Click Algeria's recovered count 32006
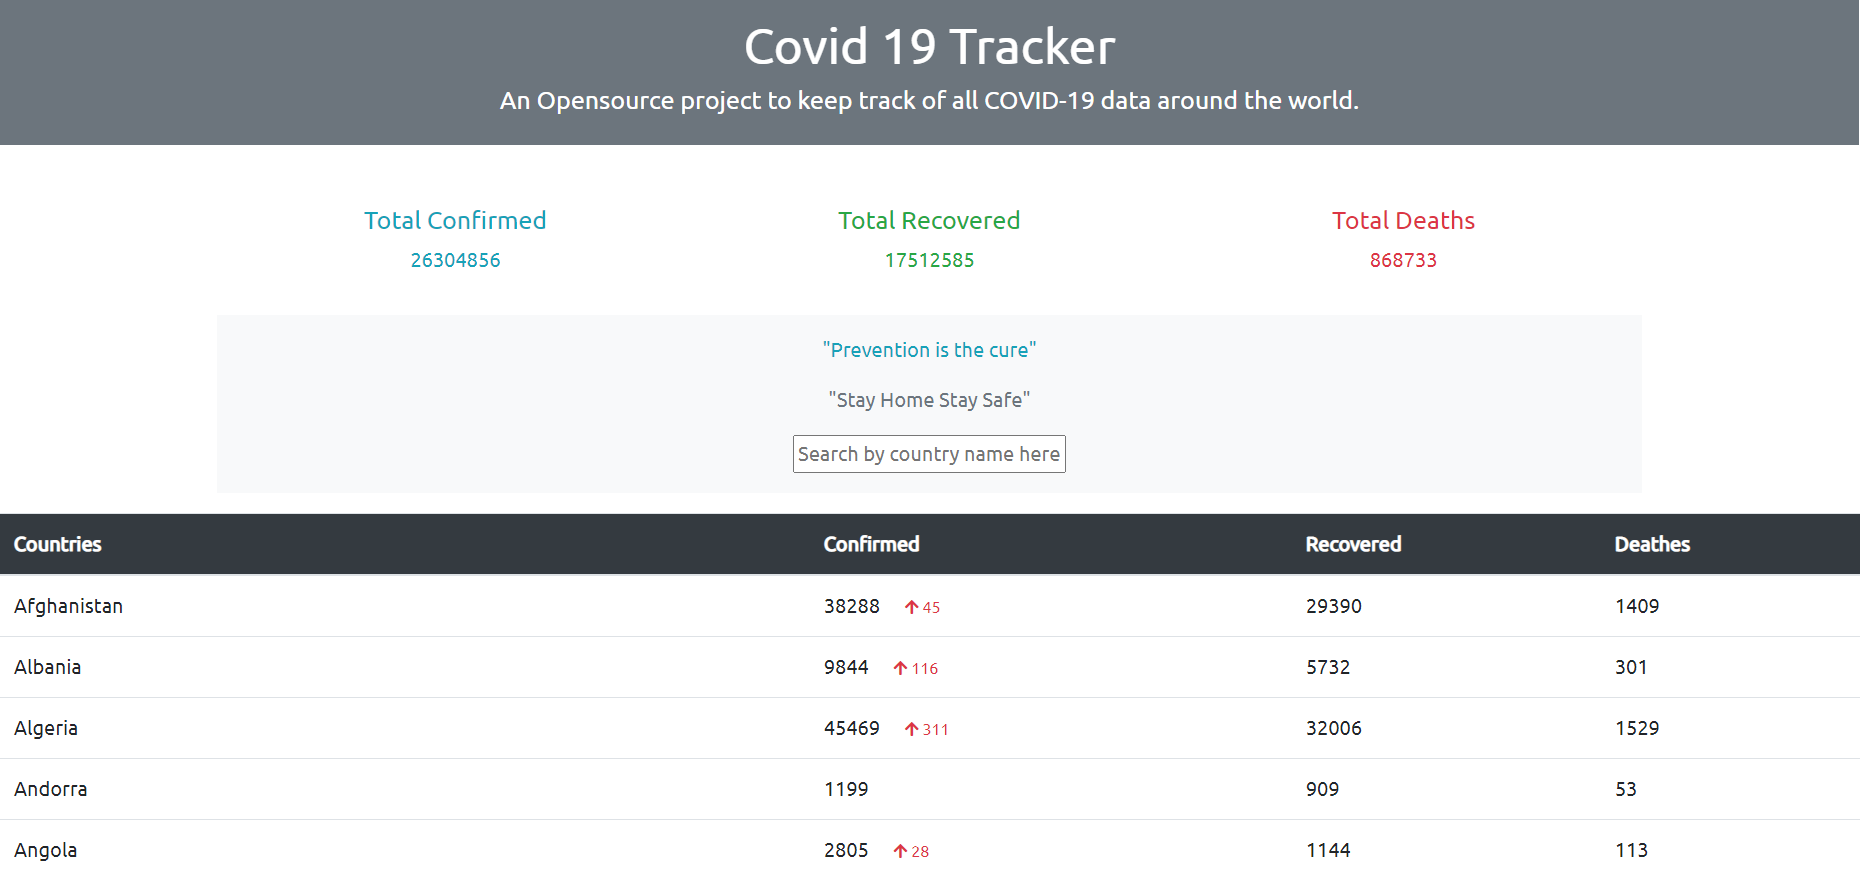 coord(1334,728)
